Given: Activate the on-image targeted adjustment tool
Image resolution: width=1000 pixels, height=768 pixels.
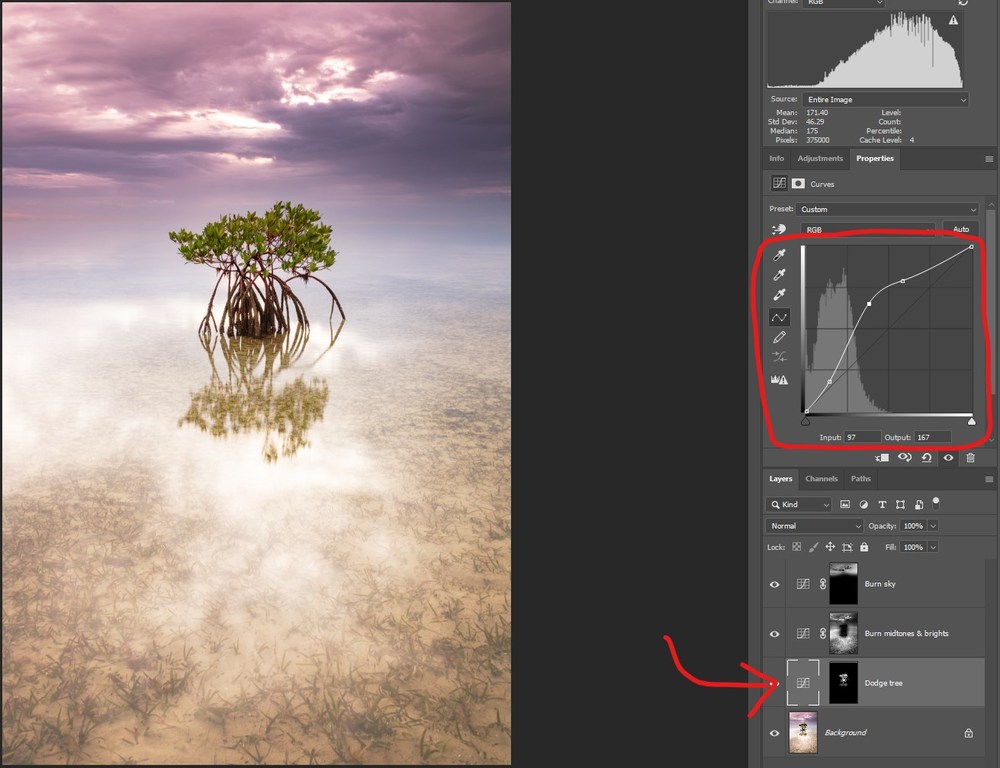Looking at the screenshot, I should coord(778,230).
